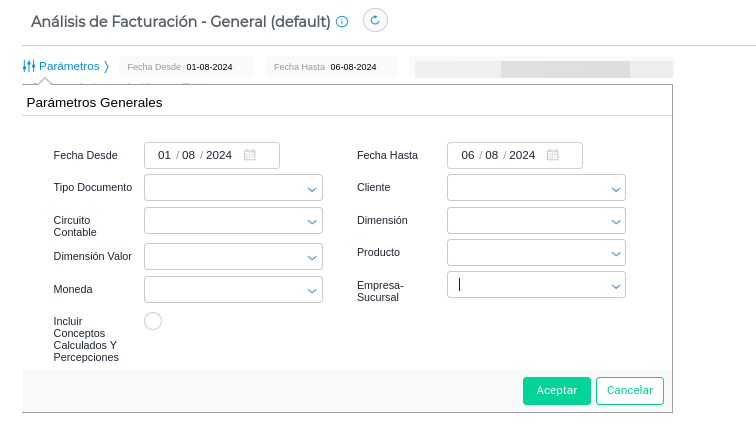Viewport: 756px width, 433px height.
Task: Expand the Dimensión Valor dropdown
Action: point(312,257)
